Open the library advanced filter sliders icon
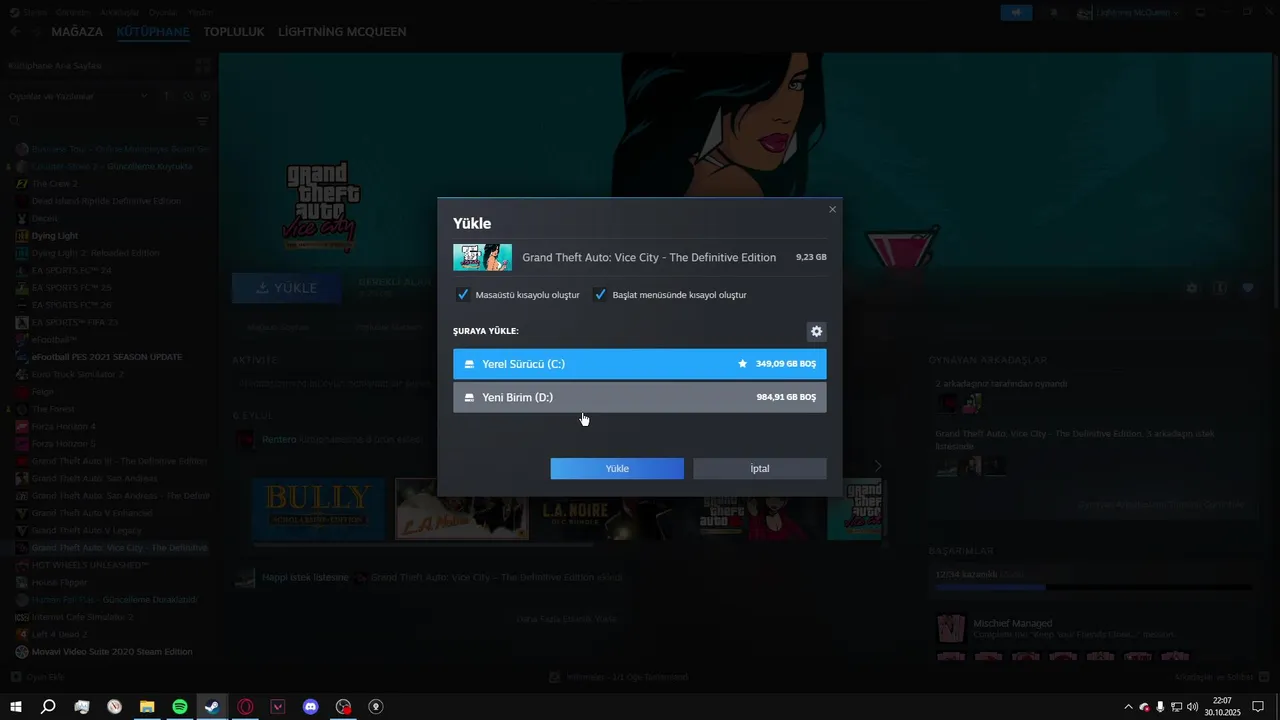Image resolution: width=1280 pixels, height=720 pixels. 203,121
